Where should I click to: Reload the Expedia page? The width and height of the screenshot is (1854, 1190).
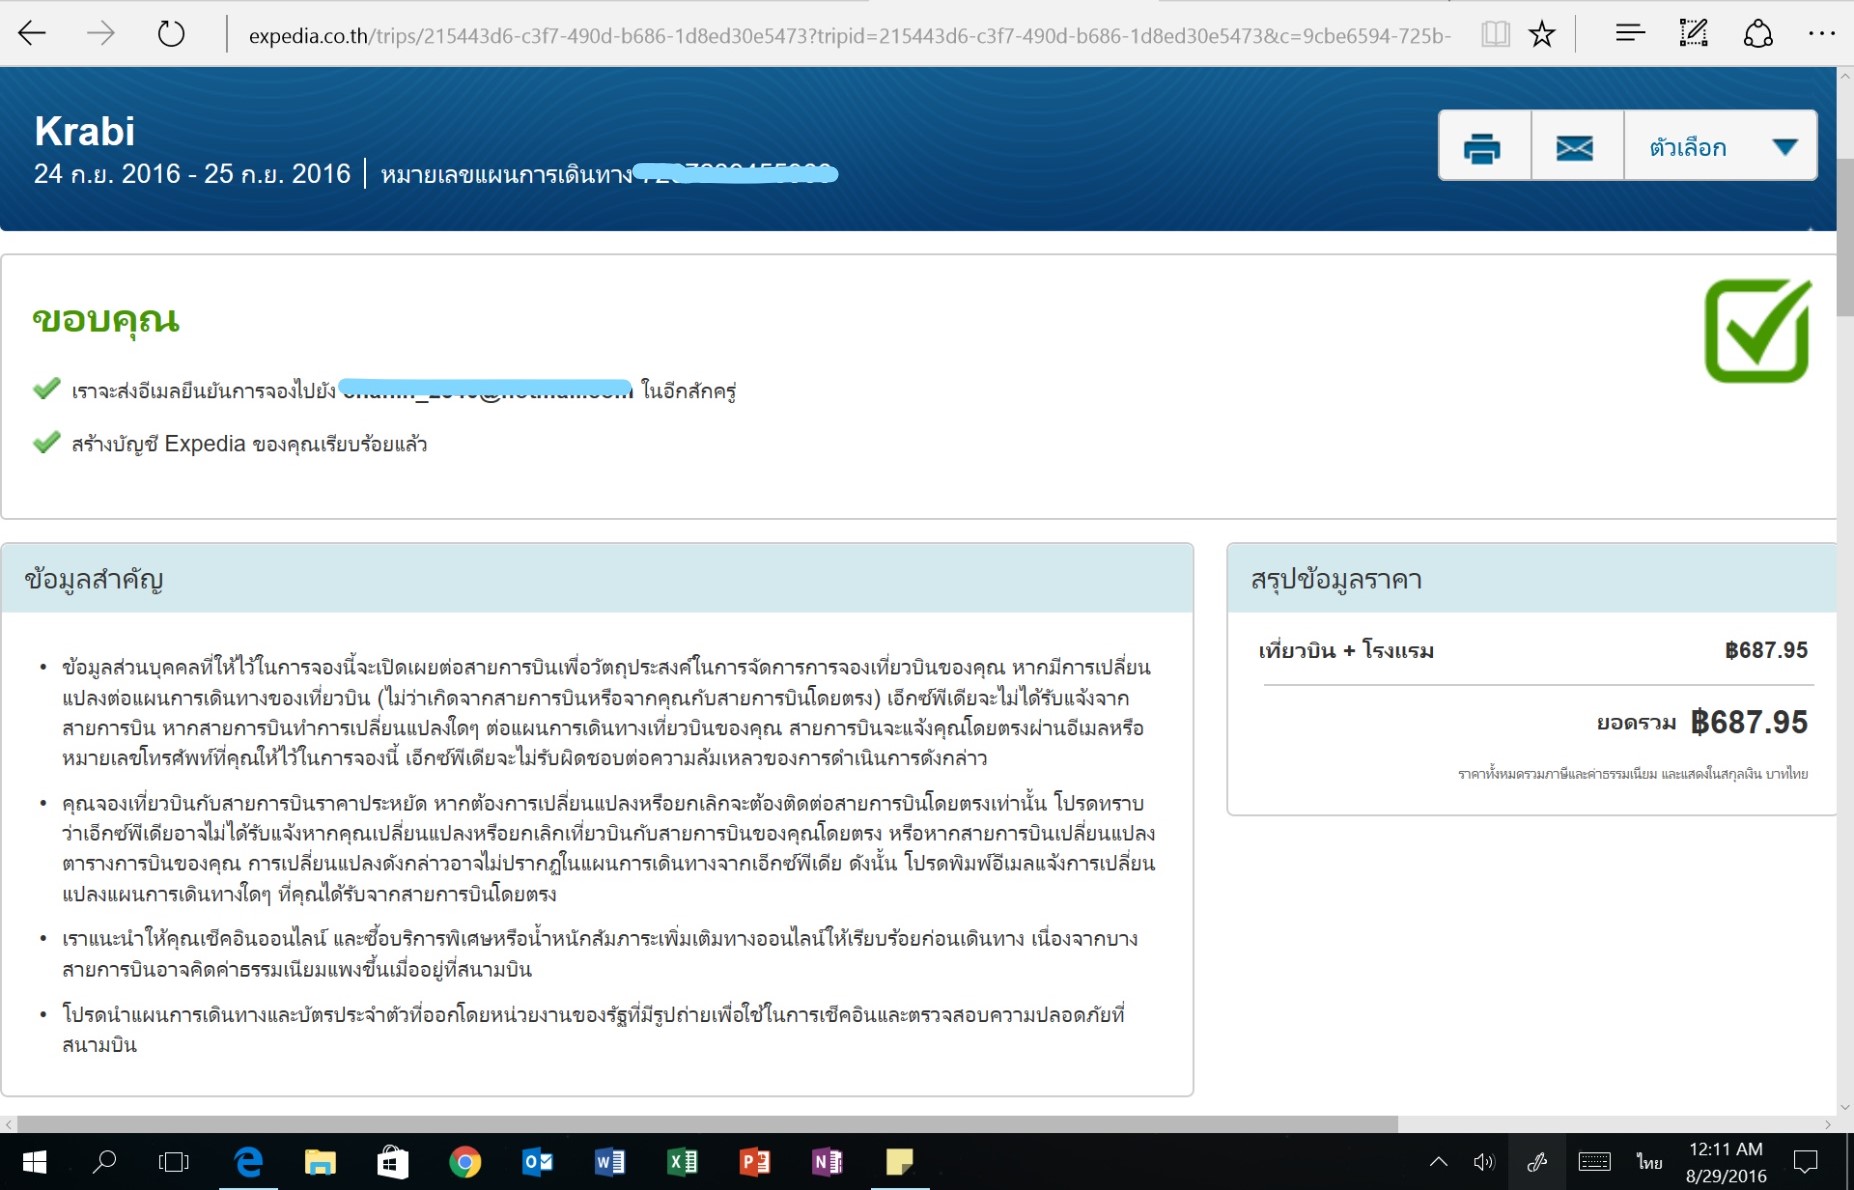[x=171, y=34]
